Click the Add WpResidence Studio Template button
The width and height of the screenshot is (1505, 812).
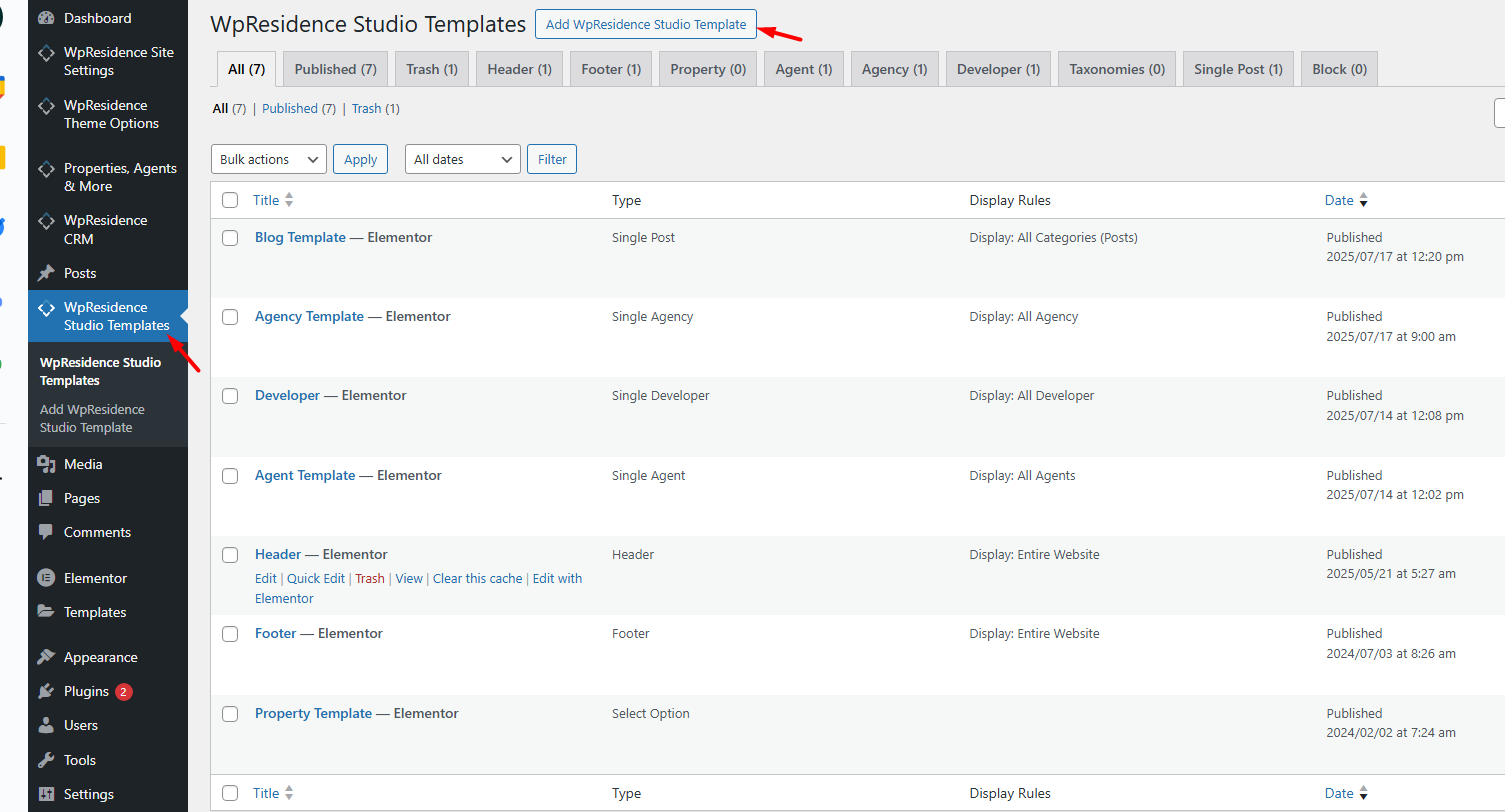click(646, 24)
